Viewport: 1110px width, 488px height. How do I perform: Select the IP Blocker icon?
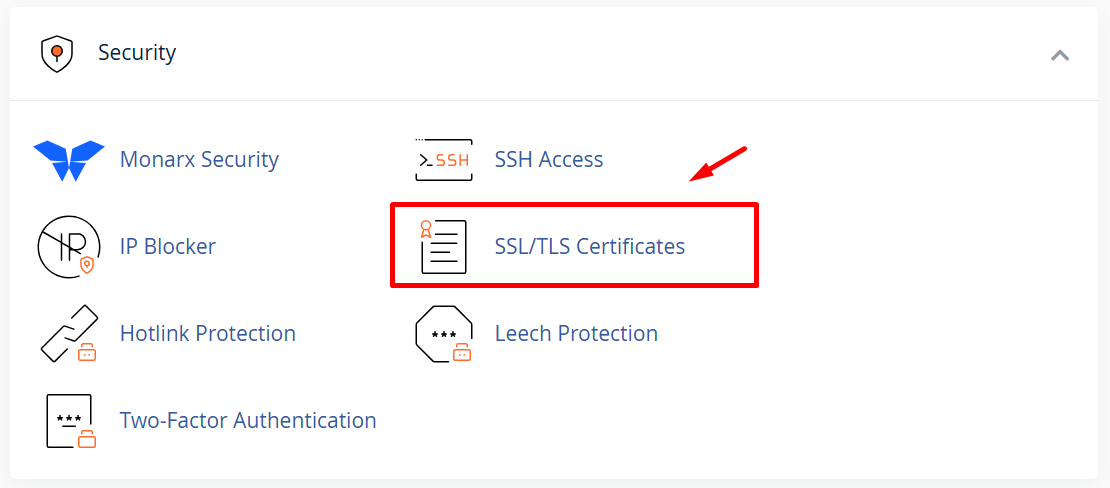click(x=69, y=246)
